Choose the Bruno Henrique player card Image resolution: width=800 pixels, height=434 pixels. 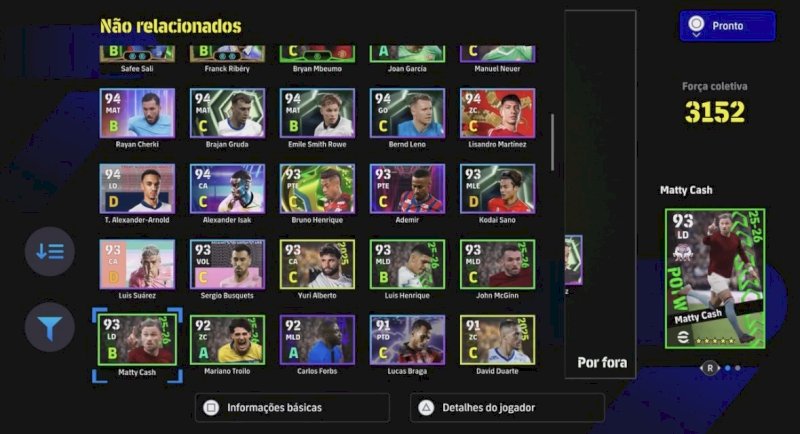[317, 189]
